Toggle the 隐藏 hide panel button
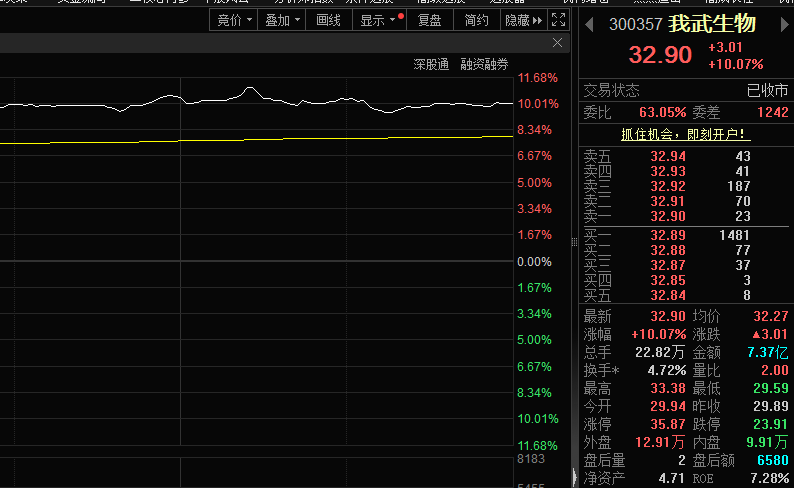The width and height of the screenshot is (794, 488). 517,20
